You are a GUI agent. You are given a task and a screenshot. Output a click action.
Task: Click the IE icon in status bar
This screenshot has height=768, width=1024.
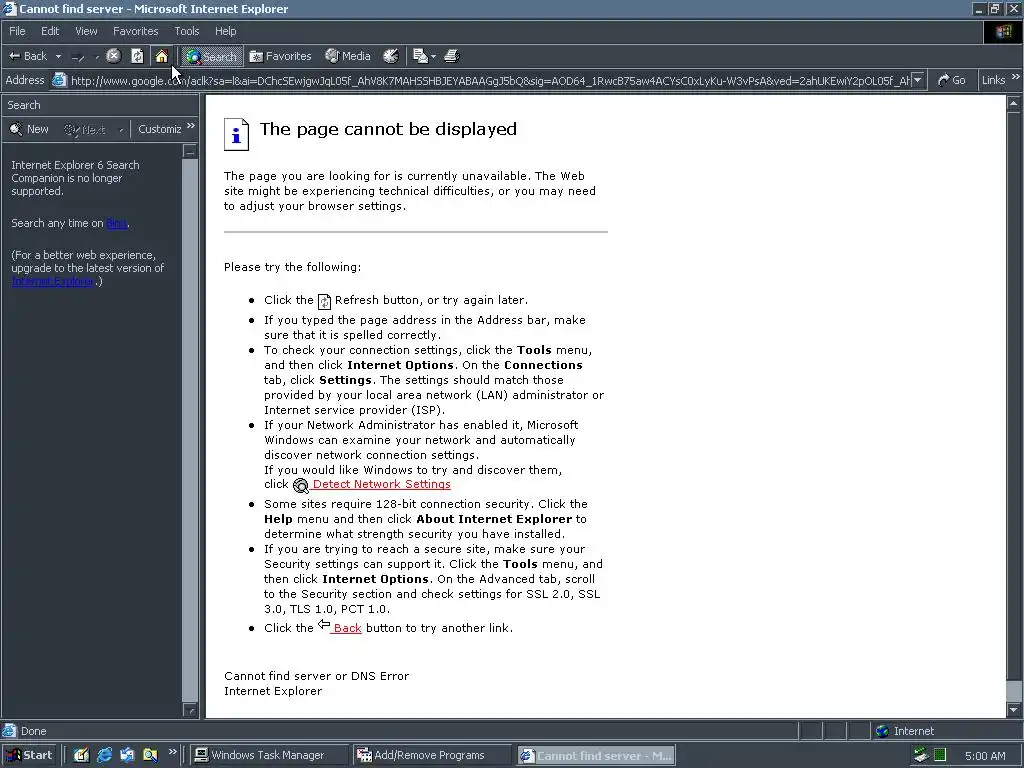point(9,731)
